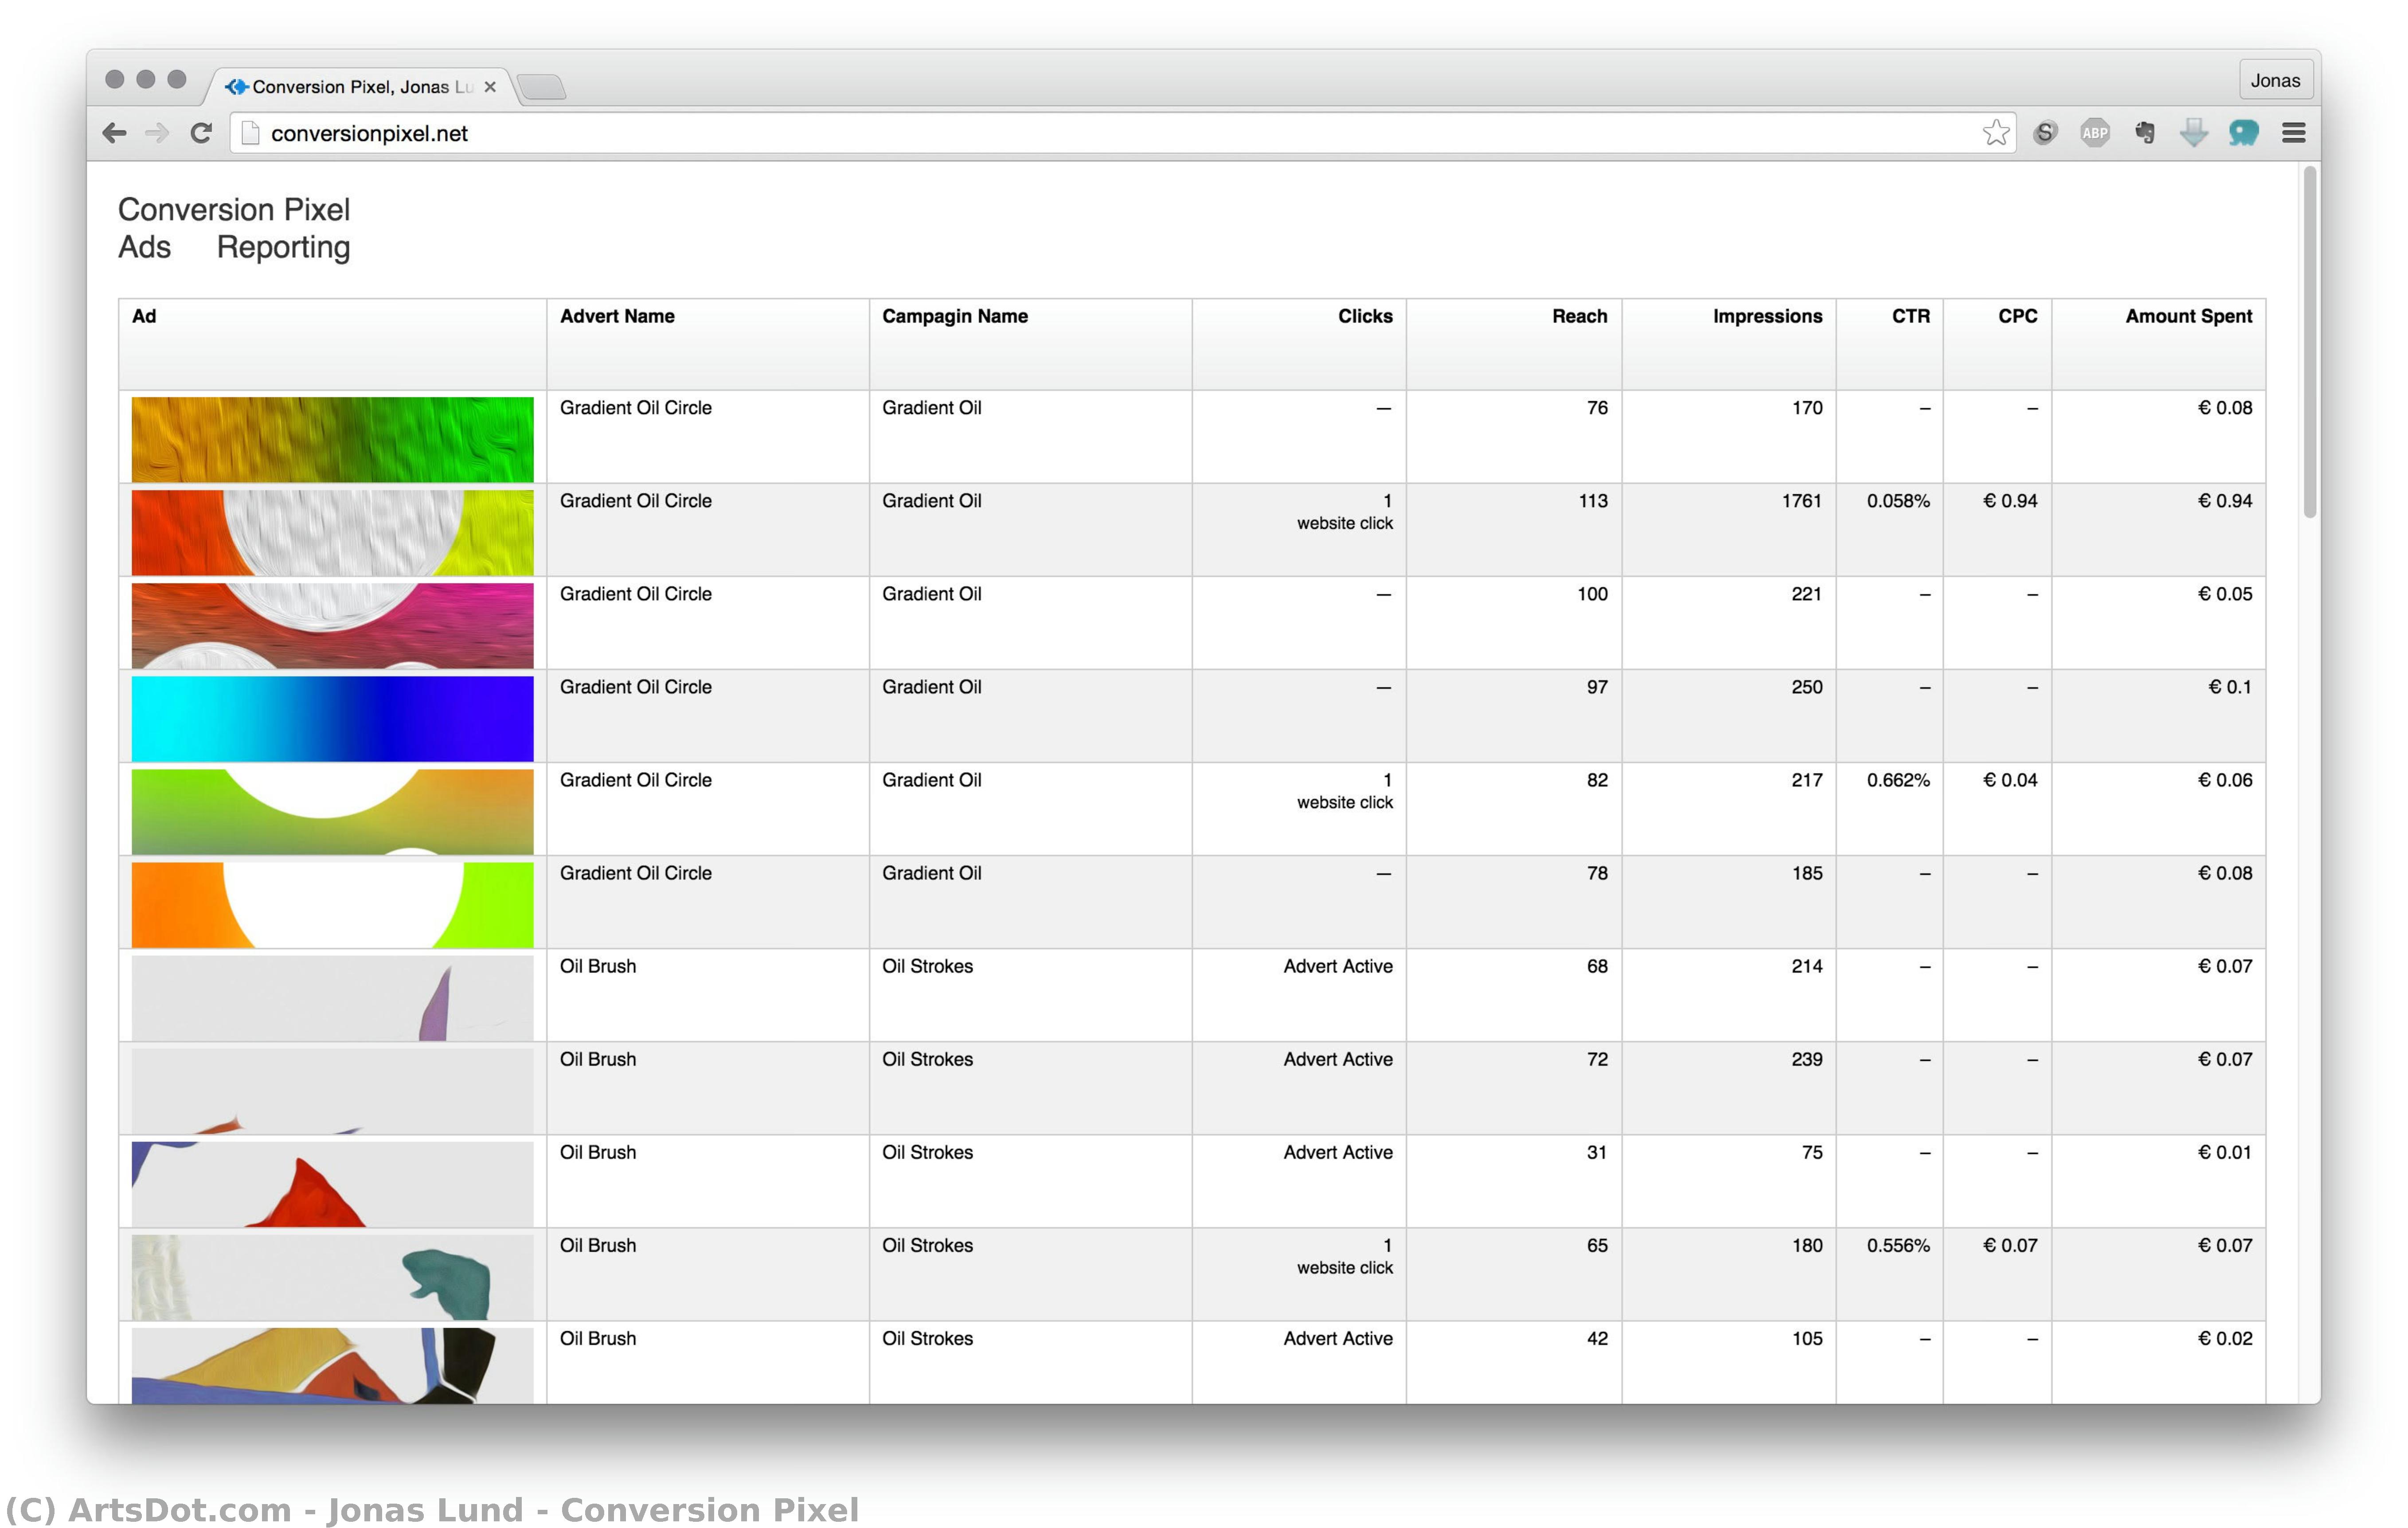Open the Adblock Plus extension
2408x1528 pixels.
(2095, 133)
